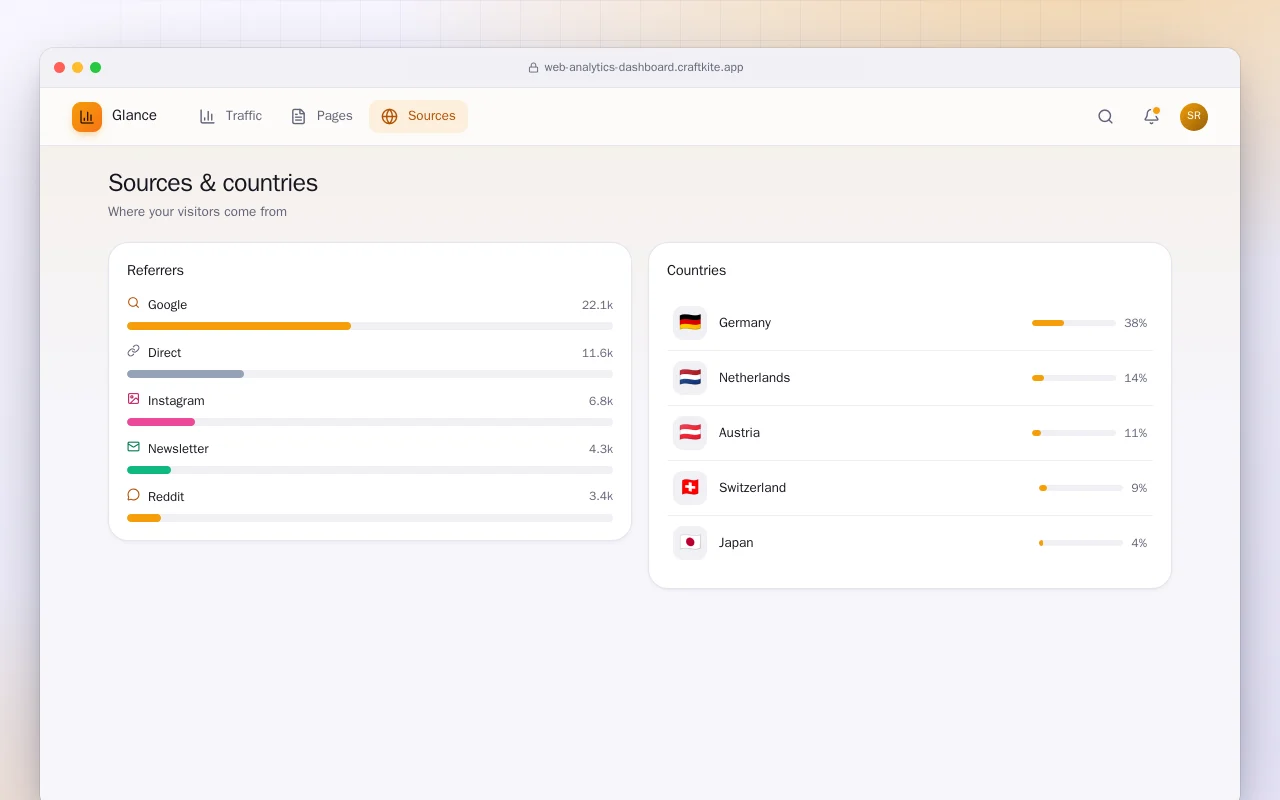Screen dimensions: 1280x800
Task: Click the Japan flag icon
Action: pos(690,542)
